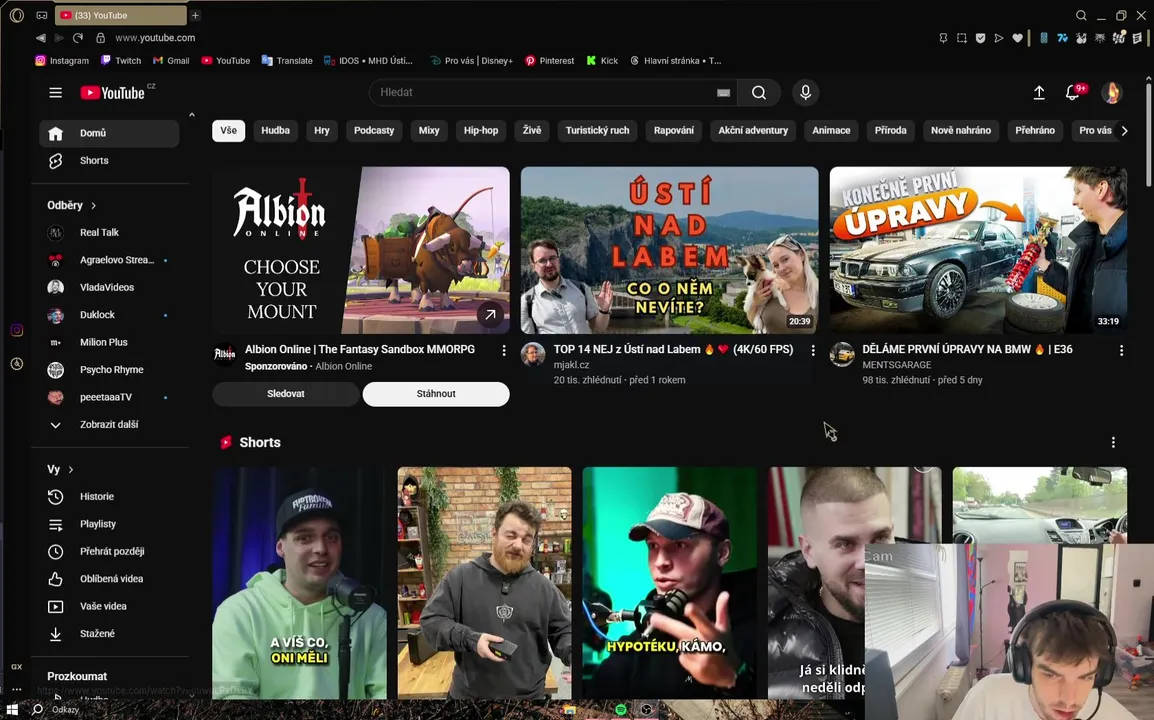Image resolution: width=1154 pixels, height=720 pixels.
Task: Click the search magnifier button
Action: [x=759, y=93]
